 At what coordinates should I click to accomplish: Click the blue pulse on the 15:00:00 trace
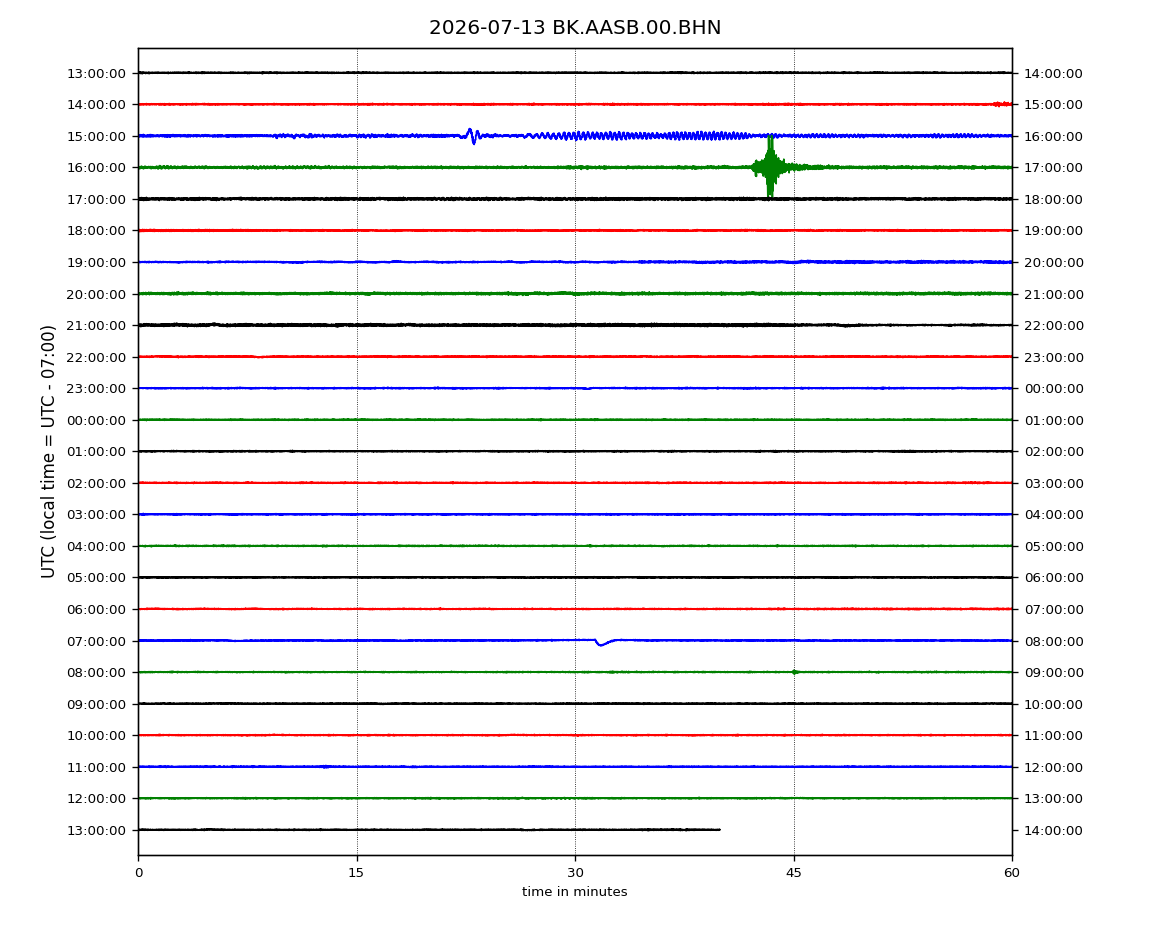472,136
